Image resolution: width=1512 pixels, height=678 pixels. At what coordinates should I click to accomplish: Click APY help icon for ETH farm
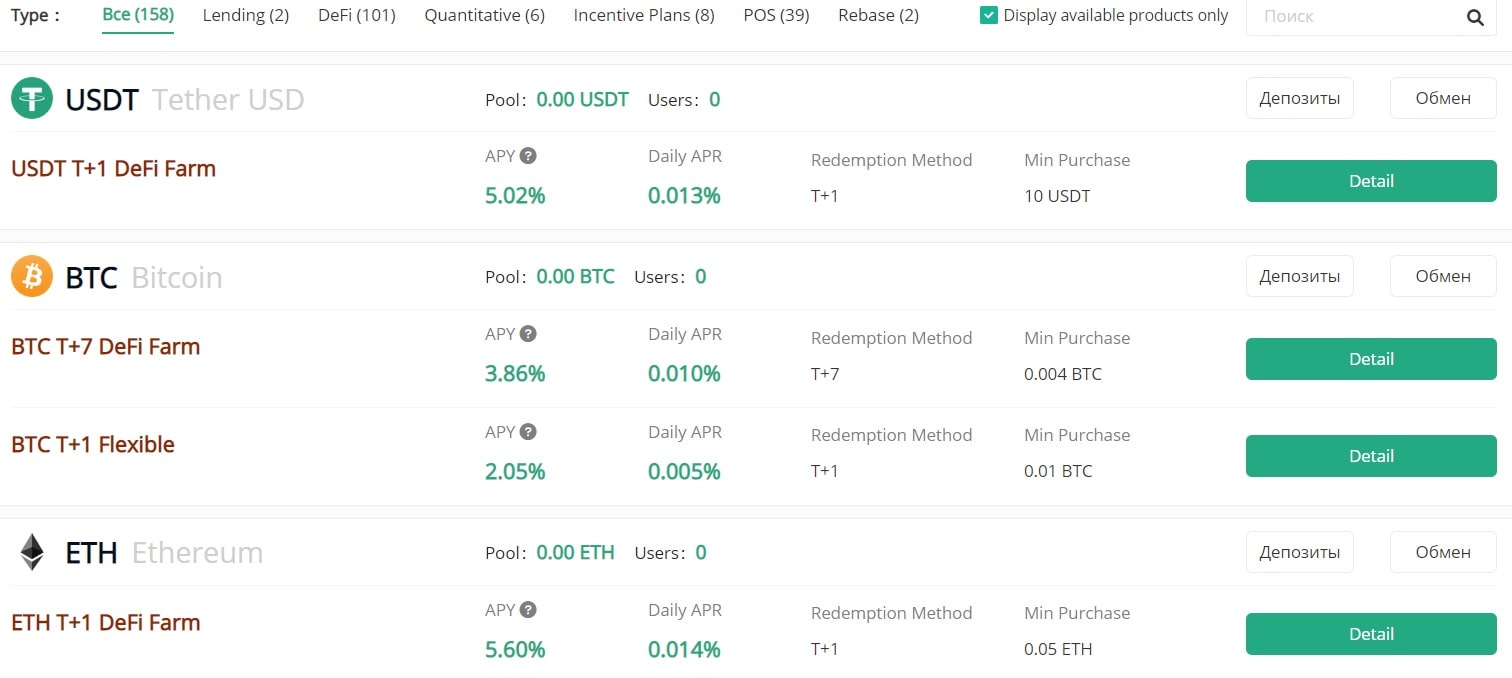(x=528, y=610)
